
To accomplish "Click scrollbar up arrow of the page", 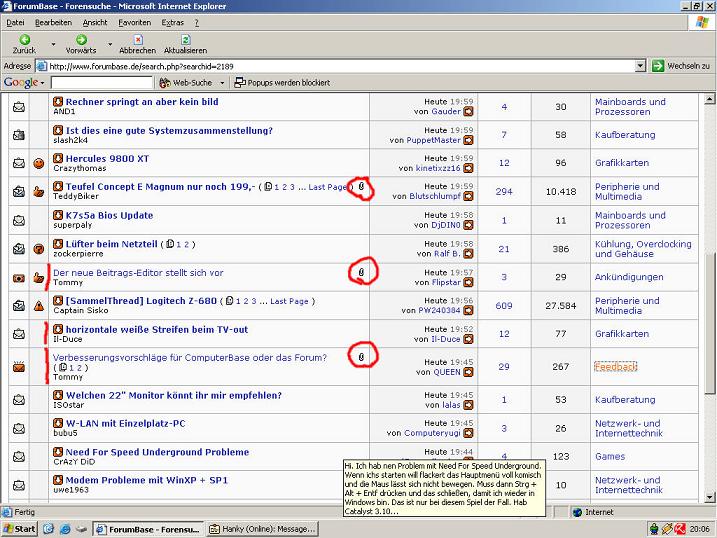I will click(709, 99).
